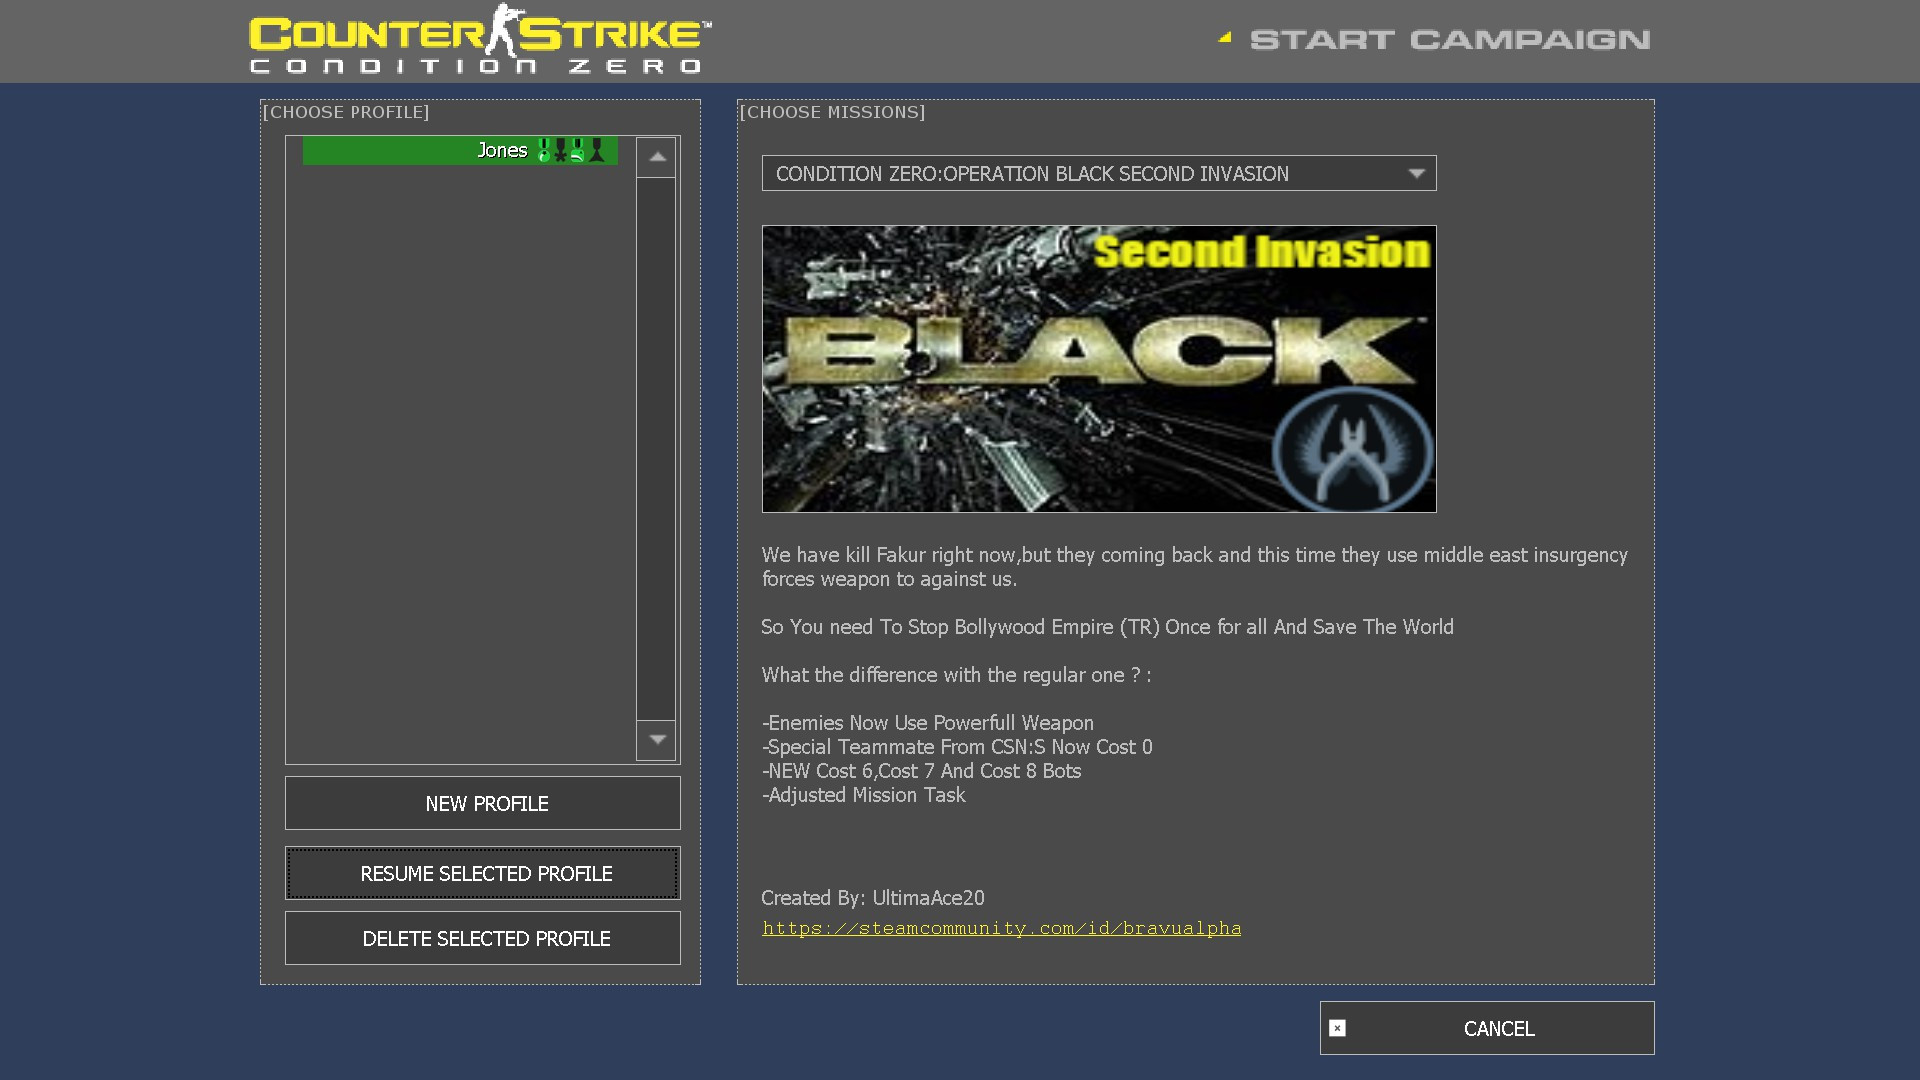1920x1080 pixels.
Task: Click '-NEW Cost 6,Cost 7 And Cost 8 Bots'
Action: (922, 771)
